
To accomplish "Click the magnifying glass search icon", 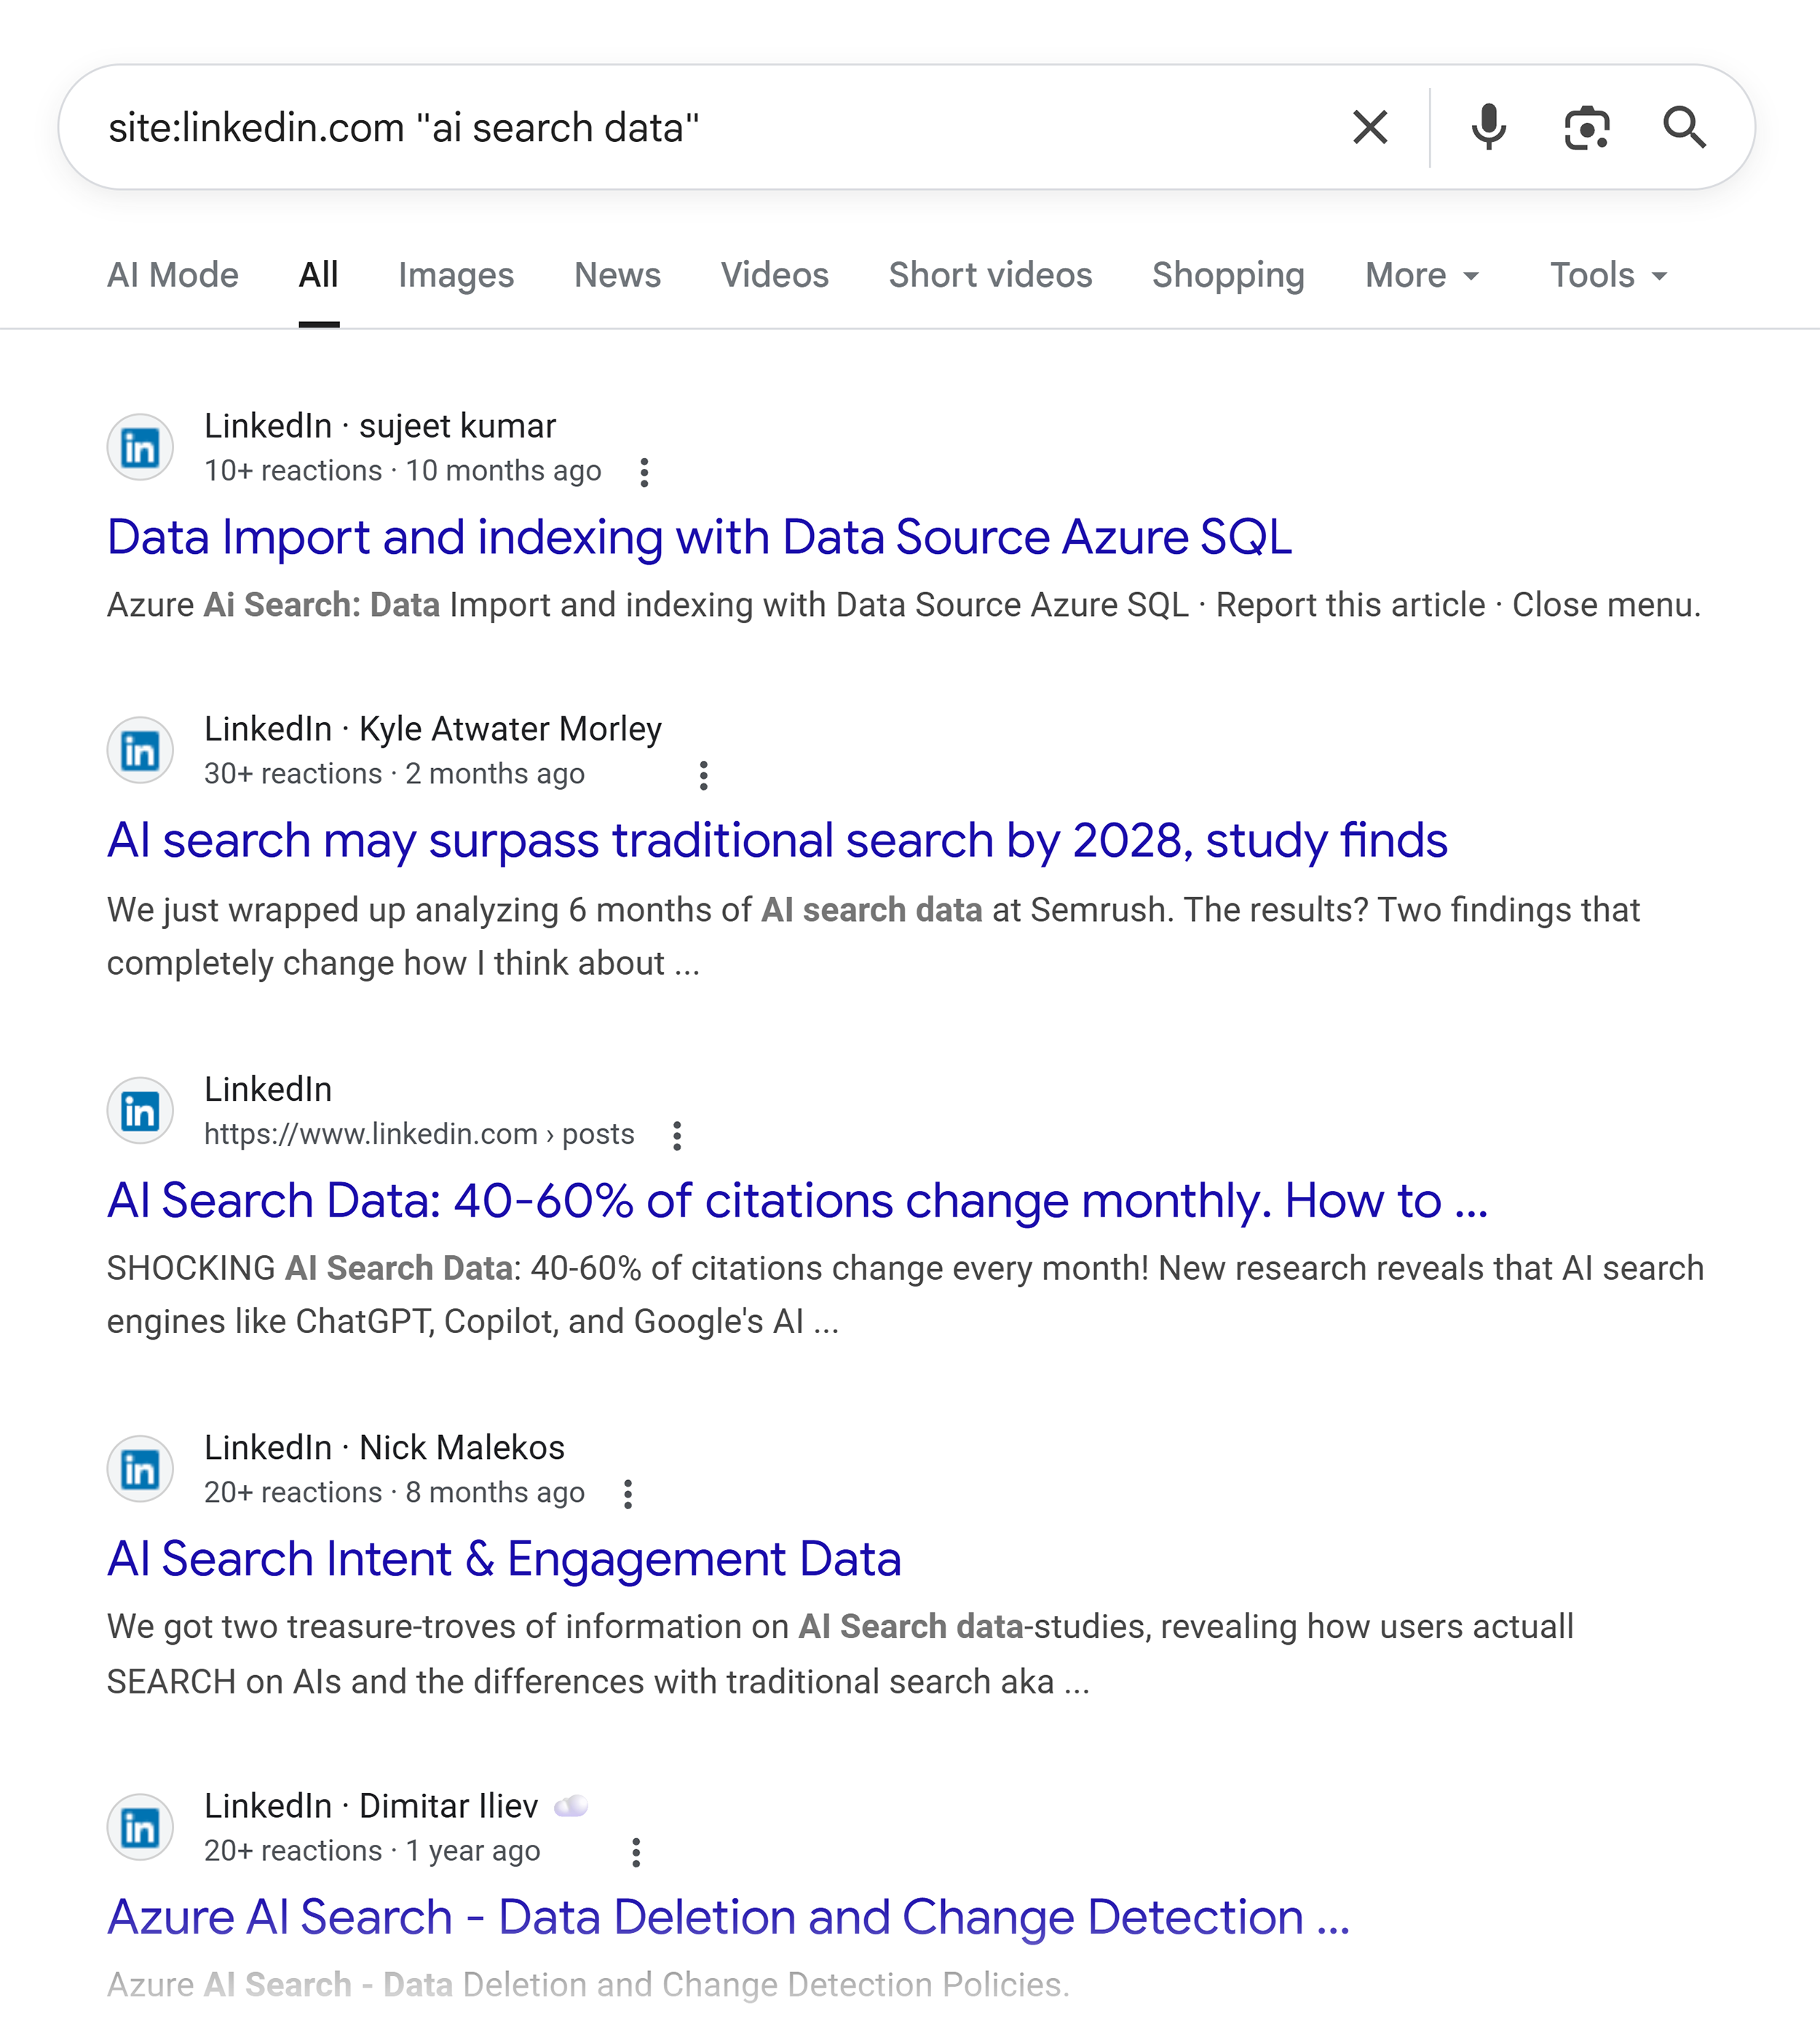I will pyautogui.click(x=1684, y=128).
